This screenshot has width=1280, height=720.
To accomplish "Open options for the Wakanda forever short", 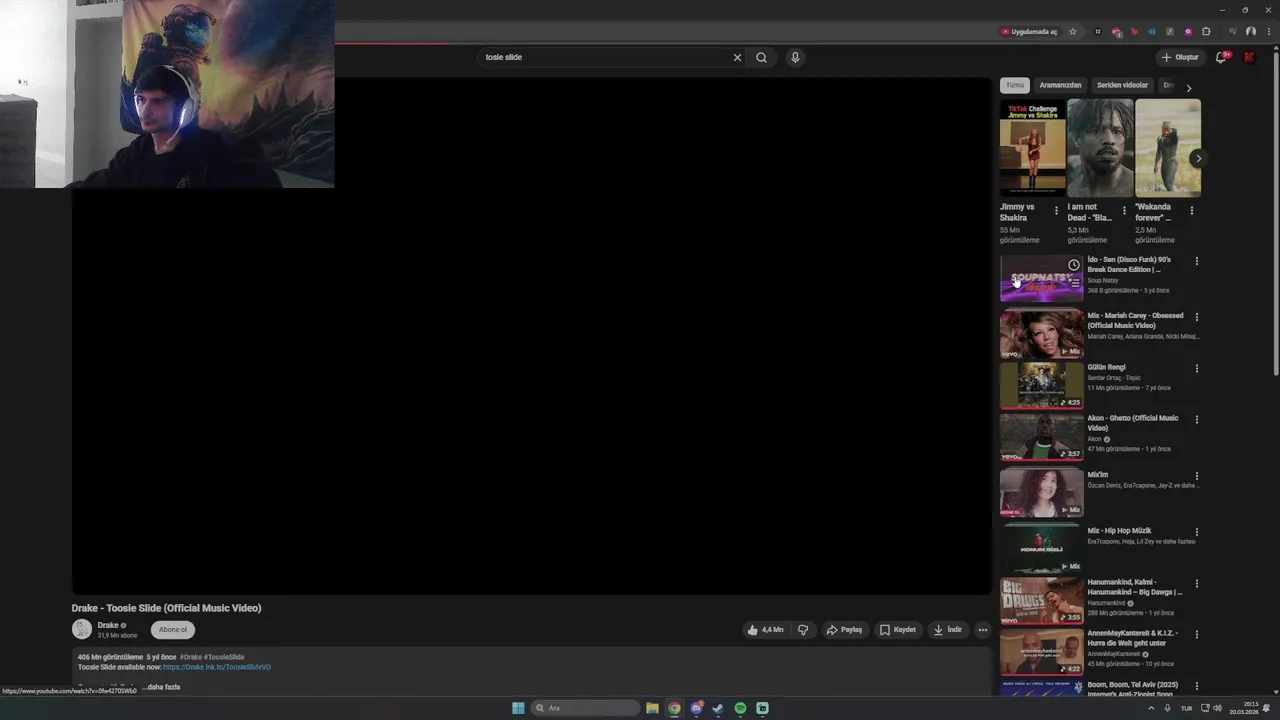I will 1191,211.
